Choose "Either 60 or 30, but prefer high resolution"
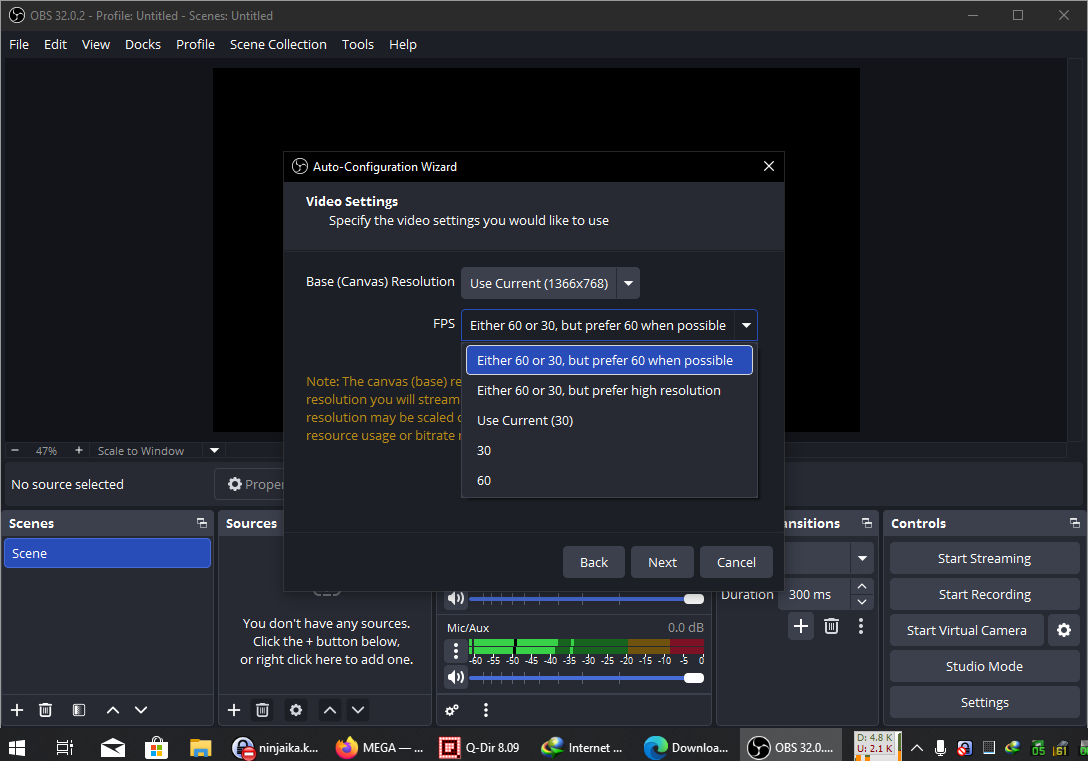The image size is (1088, 761). point(598,390)
